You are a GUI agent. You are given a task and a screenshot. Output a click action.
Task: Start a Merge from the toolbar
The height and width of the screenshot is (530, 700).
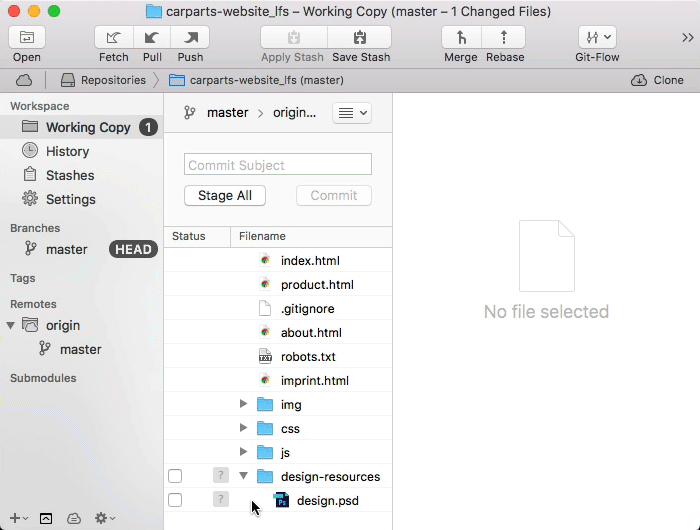461,38
